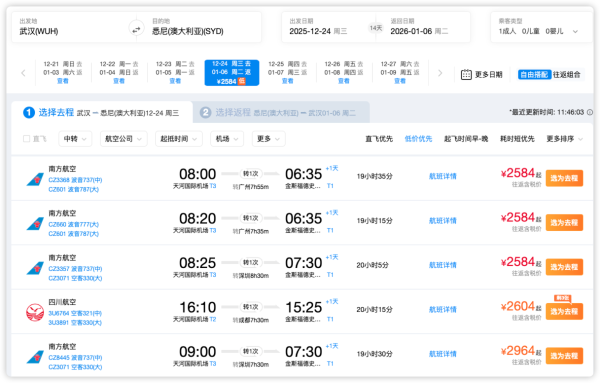
Task: Open the 中转 filter dropdown
Action: pyautogui.click(x=75, y=139)
